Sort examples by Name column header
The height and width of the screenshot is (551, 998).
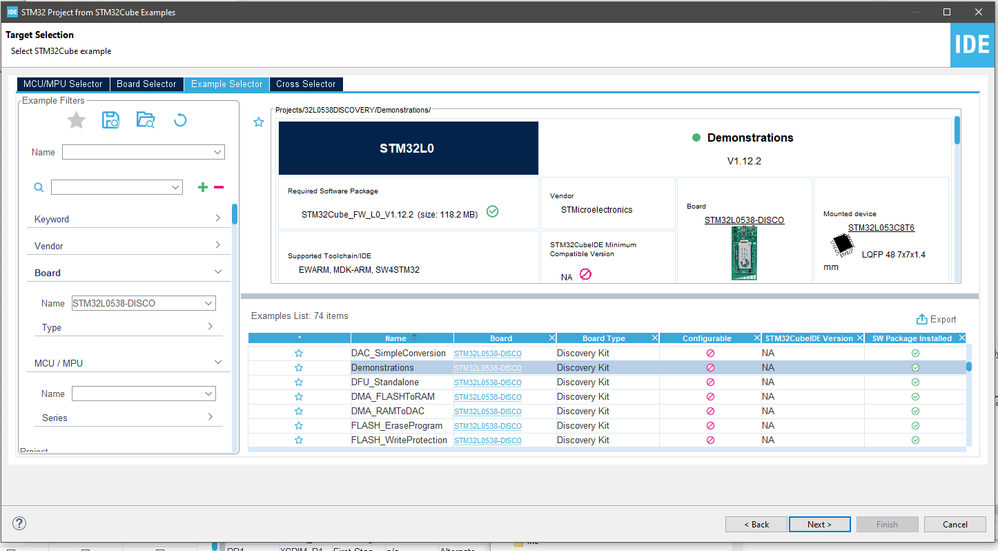(x=402, y=338)
